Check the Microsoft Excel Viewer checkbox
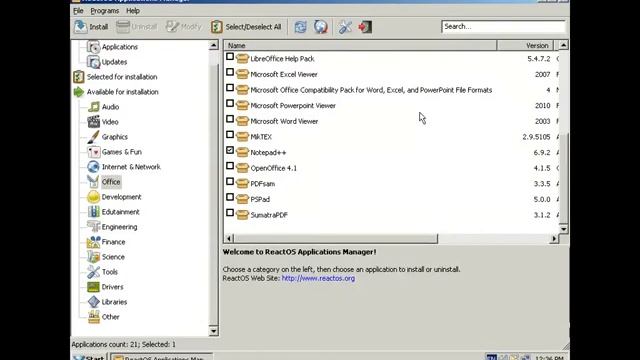 coord(230,72)
